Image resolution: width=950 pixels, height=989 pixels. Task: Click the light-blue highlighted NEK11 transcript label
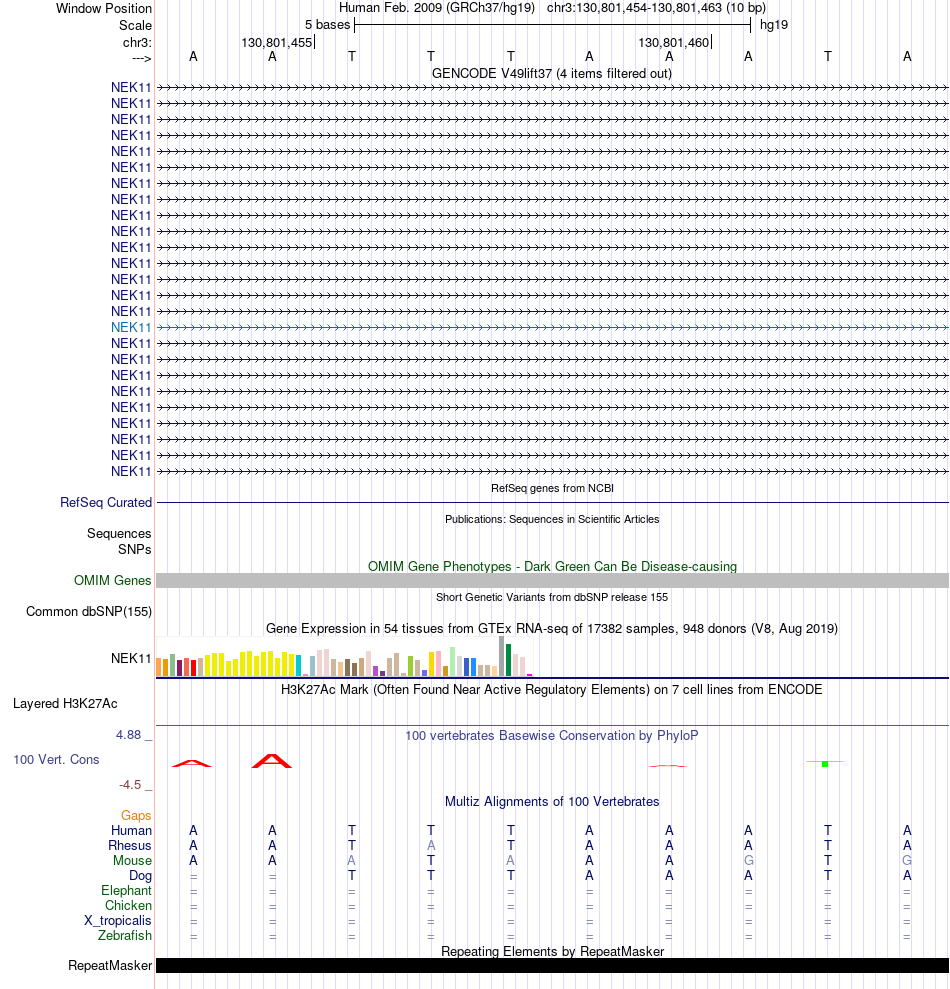[131, 327]
